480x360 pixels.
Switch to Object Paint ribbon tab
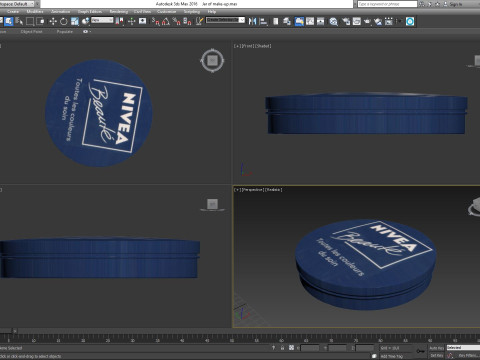pyautogui.click(x=31, y=32)
